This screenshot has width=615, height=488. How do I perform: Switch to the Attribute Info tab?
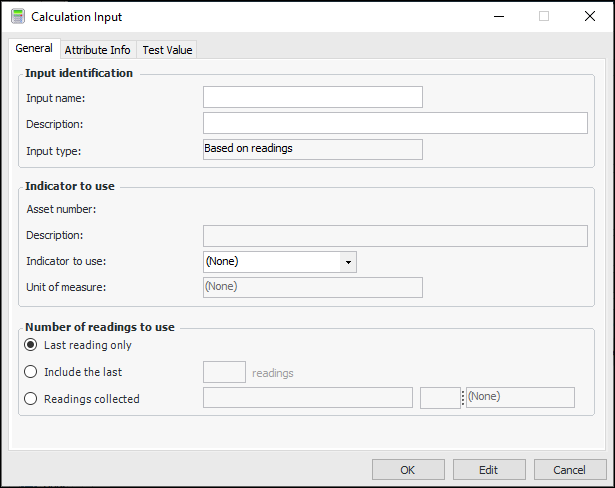pos(97,50)
